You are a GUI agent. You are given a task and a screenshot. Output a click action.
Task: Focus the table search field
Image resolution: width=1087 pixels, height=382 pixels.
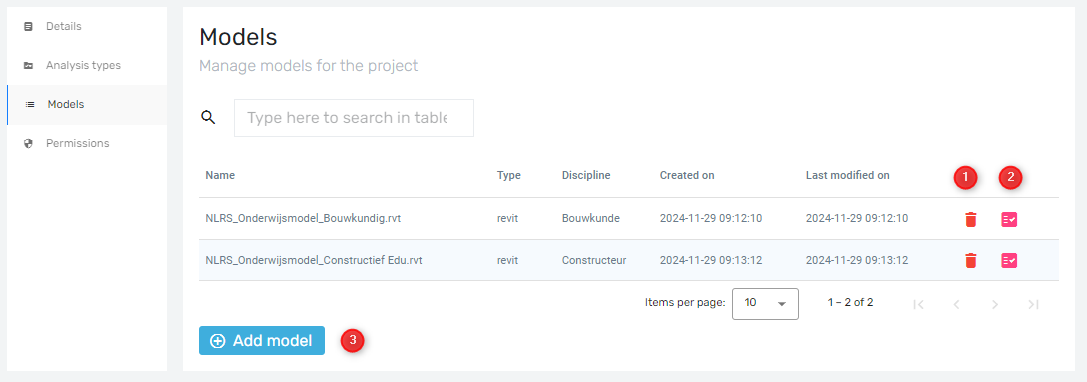[x=354, y=118]
